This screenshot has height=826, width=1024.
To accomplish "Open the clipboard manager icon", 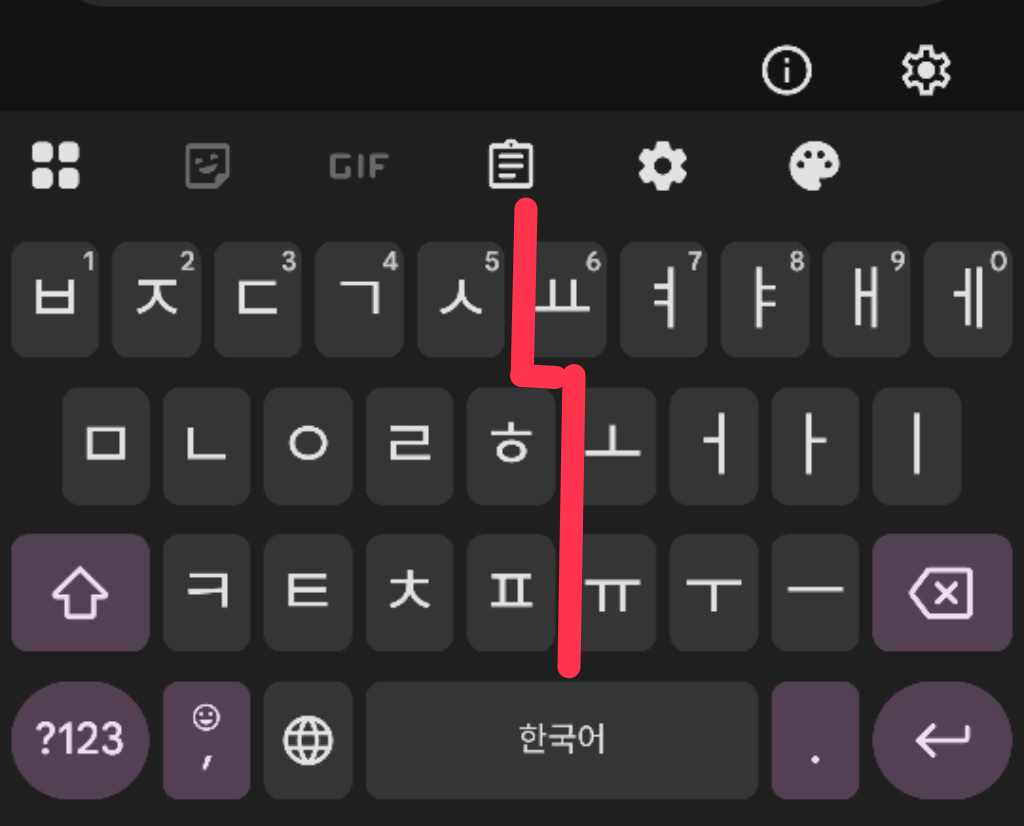I will point(511,164).
